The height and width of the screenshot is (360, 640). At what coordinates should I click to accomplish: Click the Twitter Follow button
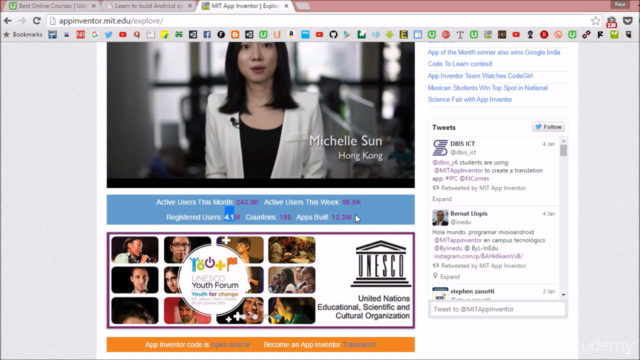pos(548,127)
